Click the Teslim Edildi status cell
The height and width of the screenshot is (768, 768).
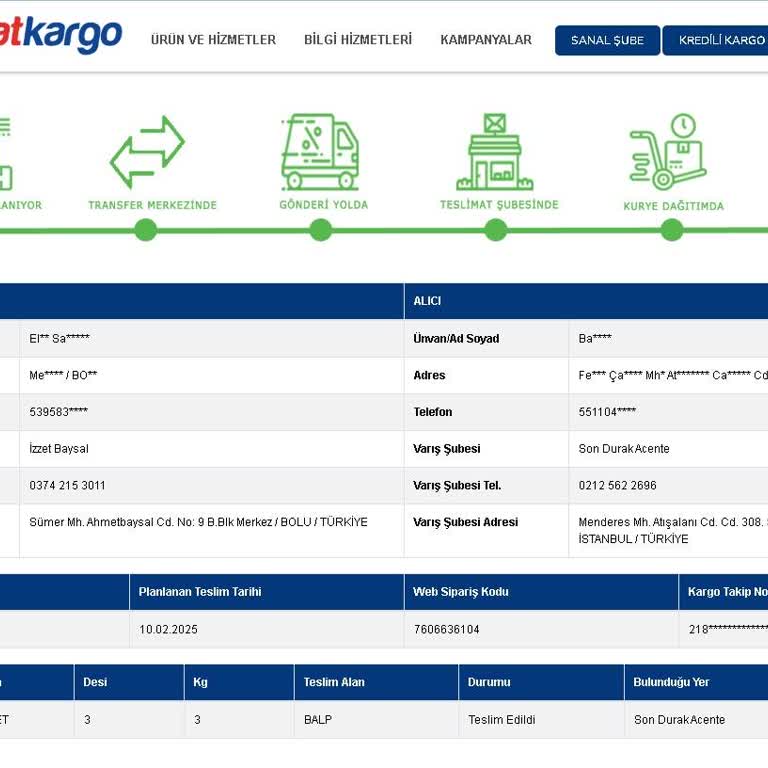point(542,720)
